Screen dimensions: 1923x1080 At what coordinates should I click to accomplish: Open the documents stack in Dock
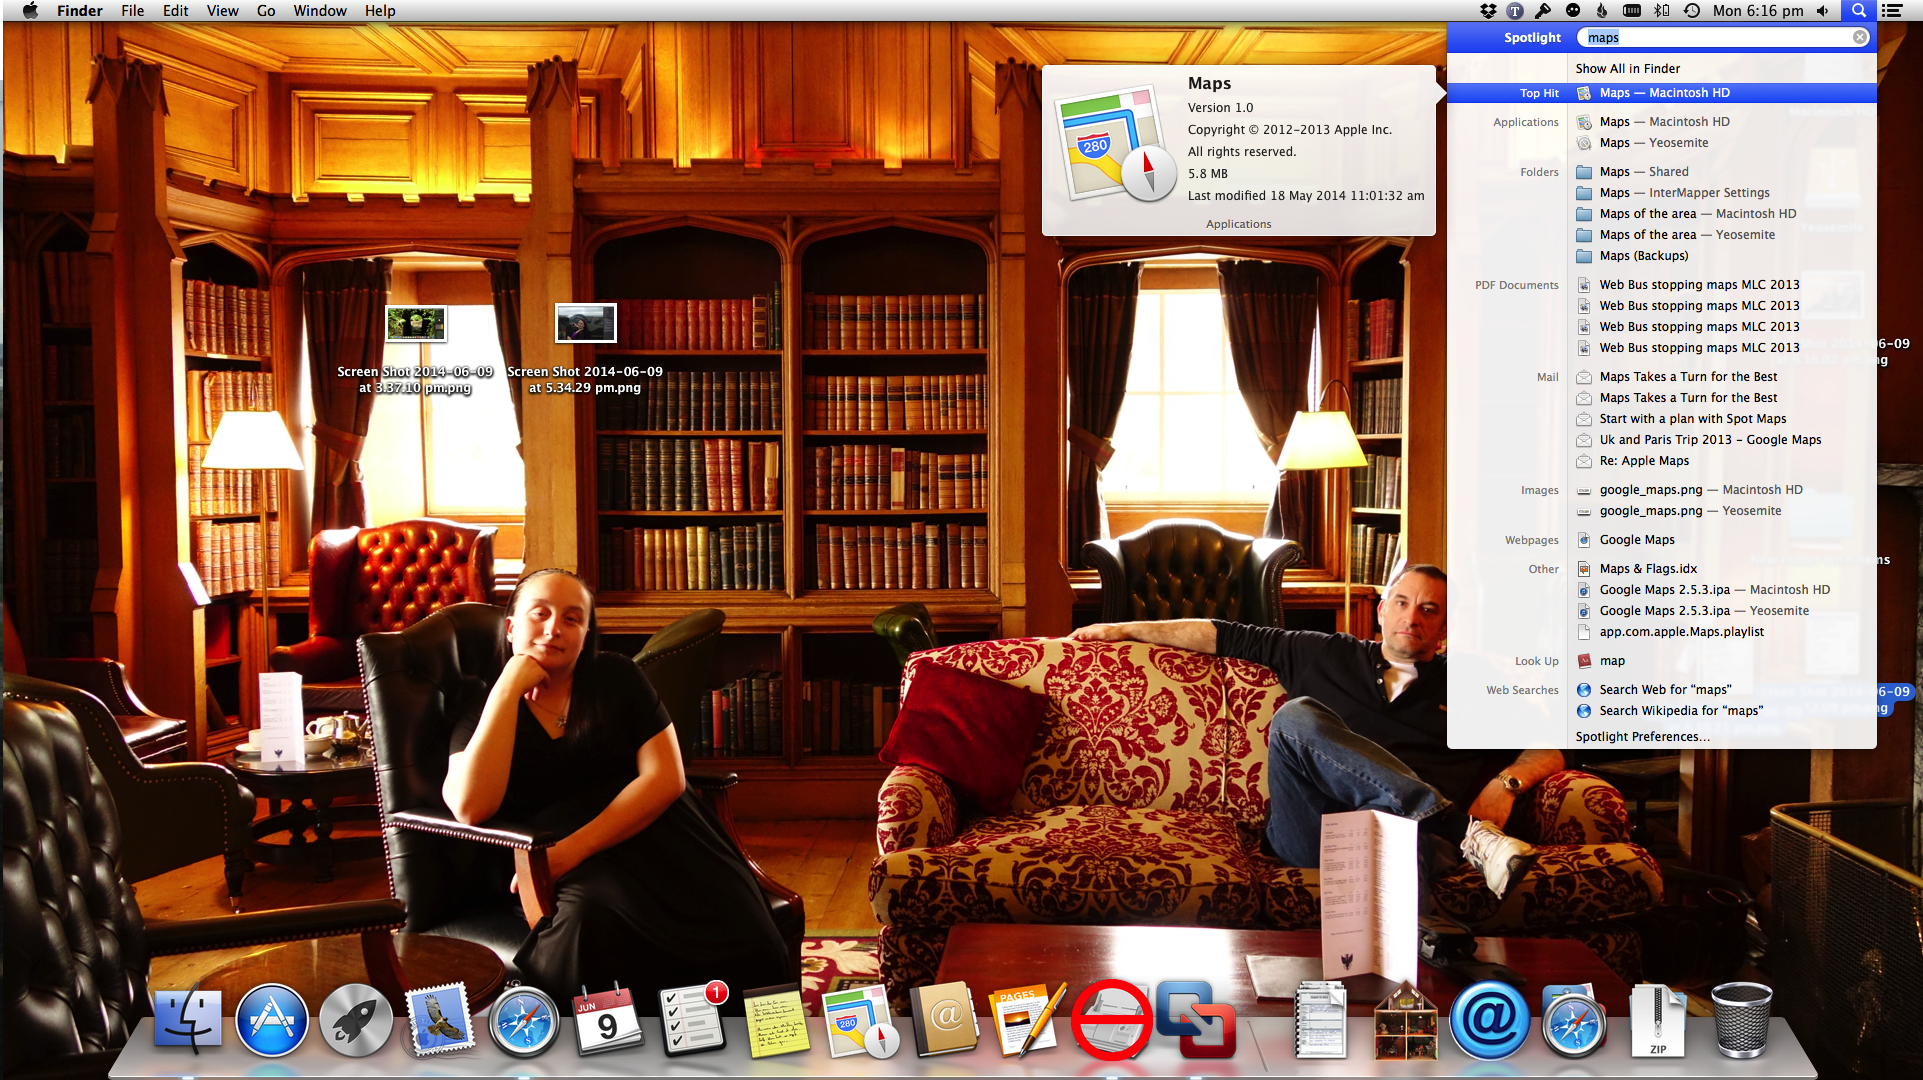[x=1321, y=1021]
